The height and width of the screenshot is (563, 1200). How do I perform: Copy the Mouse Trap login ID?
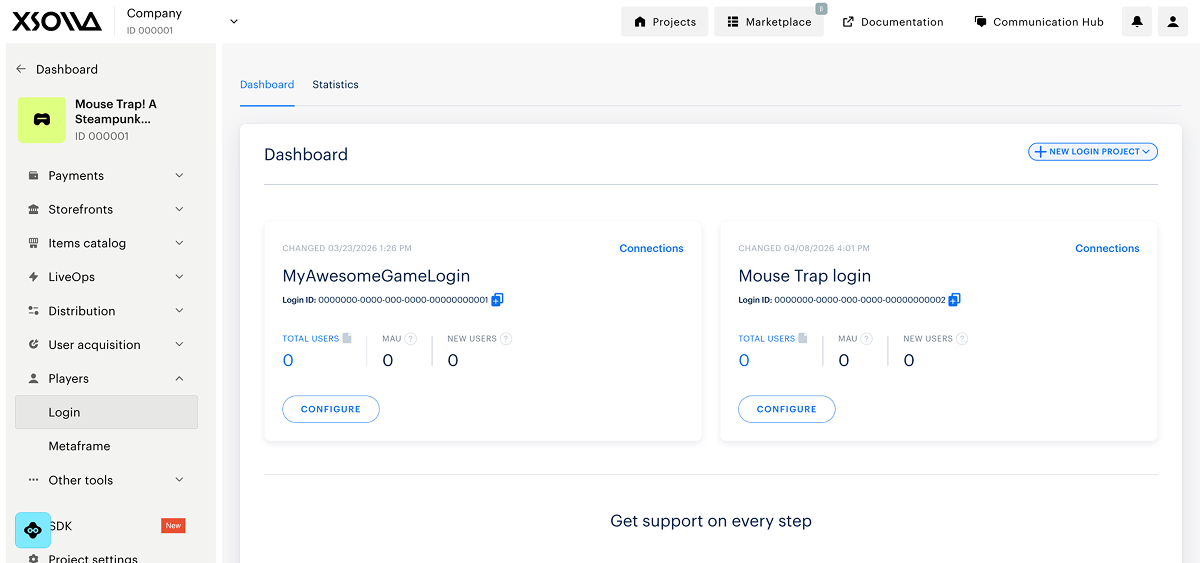954,300
